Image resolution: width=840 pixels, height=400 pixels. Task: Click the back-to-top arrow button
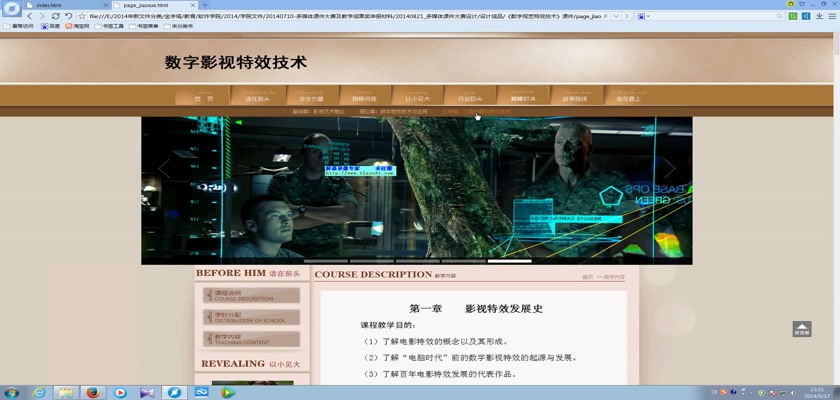pos(802,329)
